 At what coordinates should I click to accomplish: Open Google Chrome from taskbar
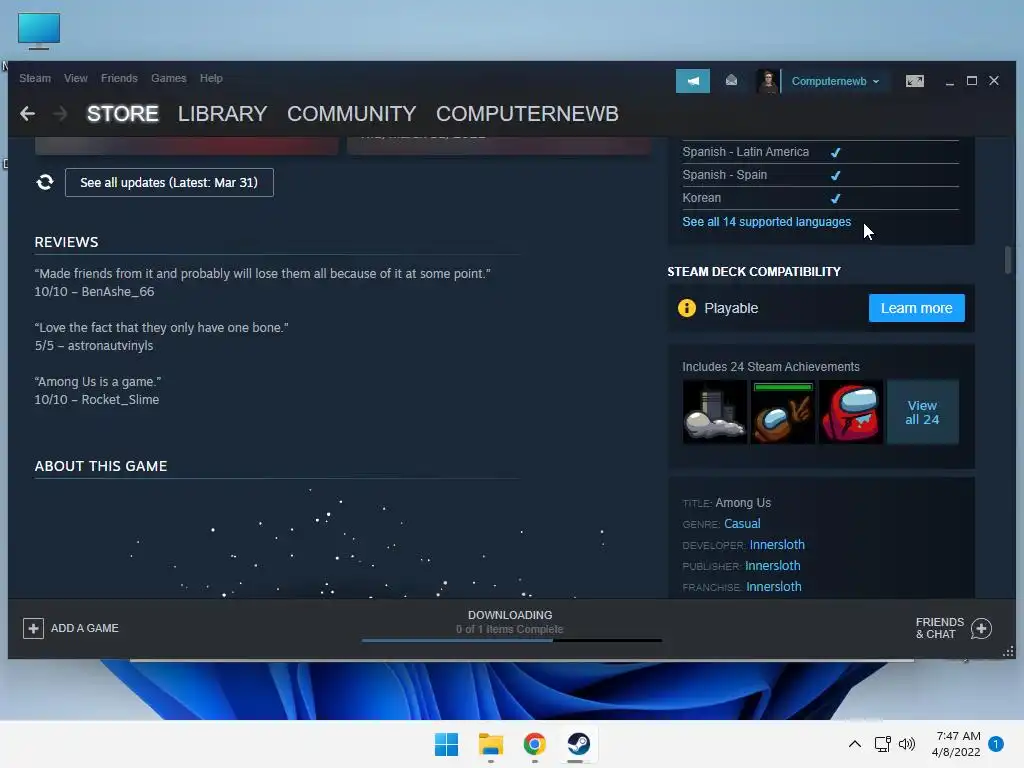coord(534,744)
